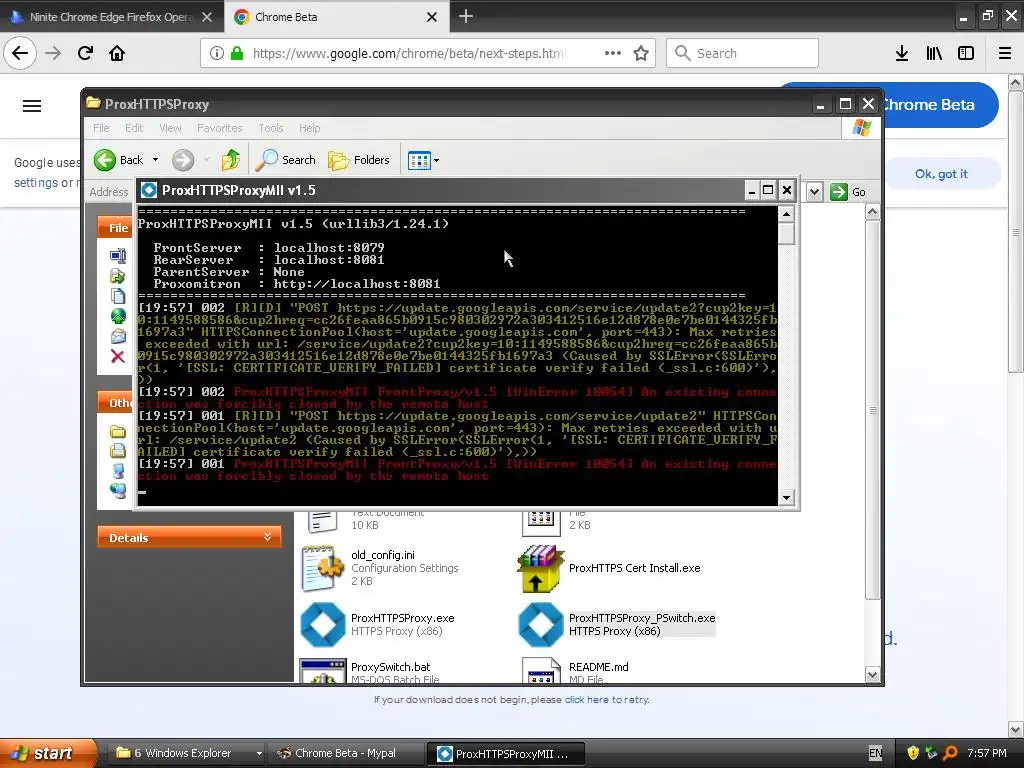Open page actions three-dot menu
Image resolution: width=1024 pixels, height=768 pixels.
[x=613, y=53]
